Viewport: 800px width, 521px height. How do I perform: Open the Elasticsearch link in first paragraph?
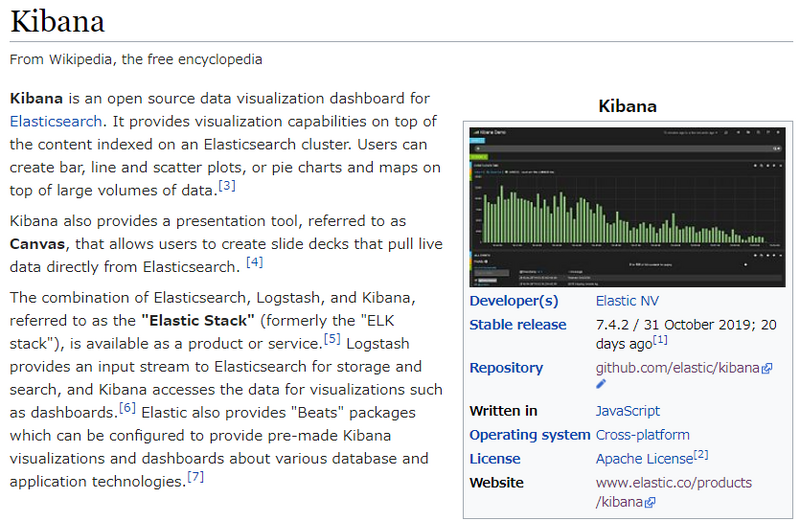(55, 121)
